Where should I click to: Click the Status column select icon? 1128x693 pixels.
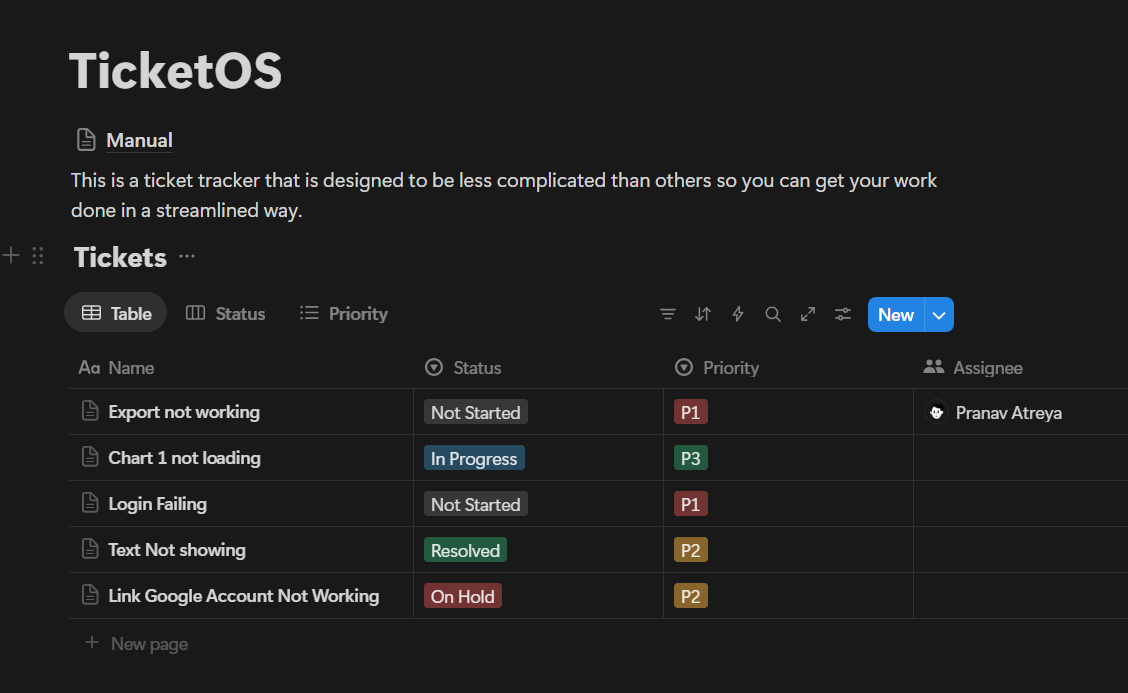pyautogui.click(x=434, y=367)
